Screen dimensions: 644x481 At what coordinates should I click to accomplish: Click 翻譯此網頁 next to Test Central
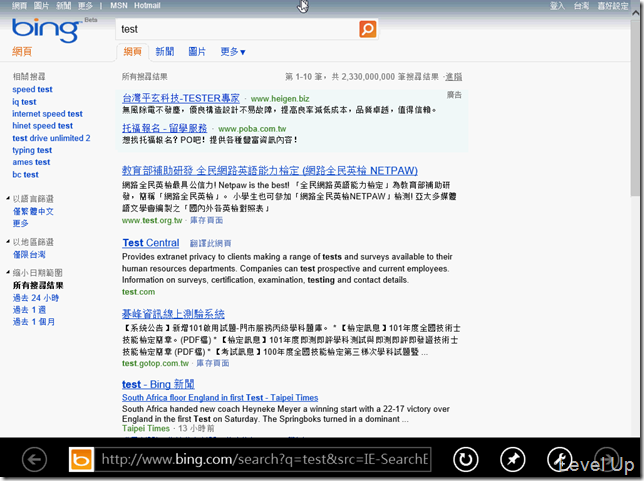coord(210,243)
